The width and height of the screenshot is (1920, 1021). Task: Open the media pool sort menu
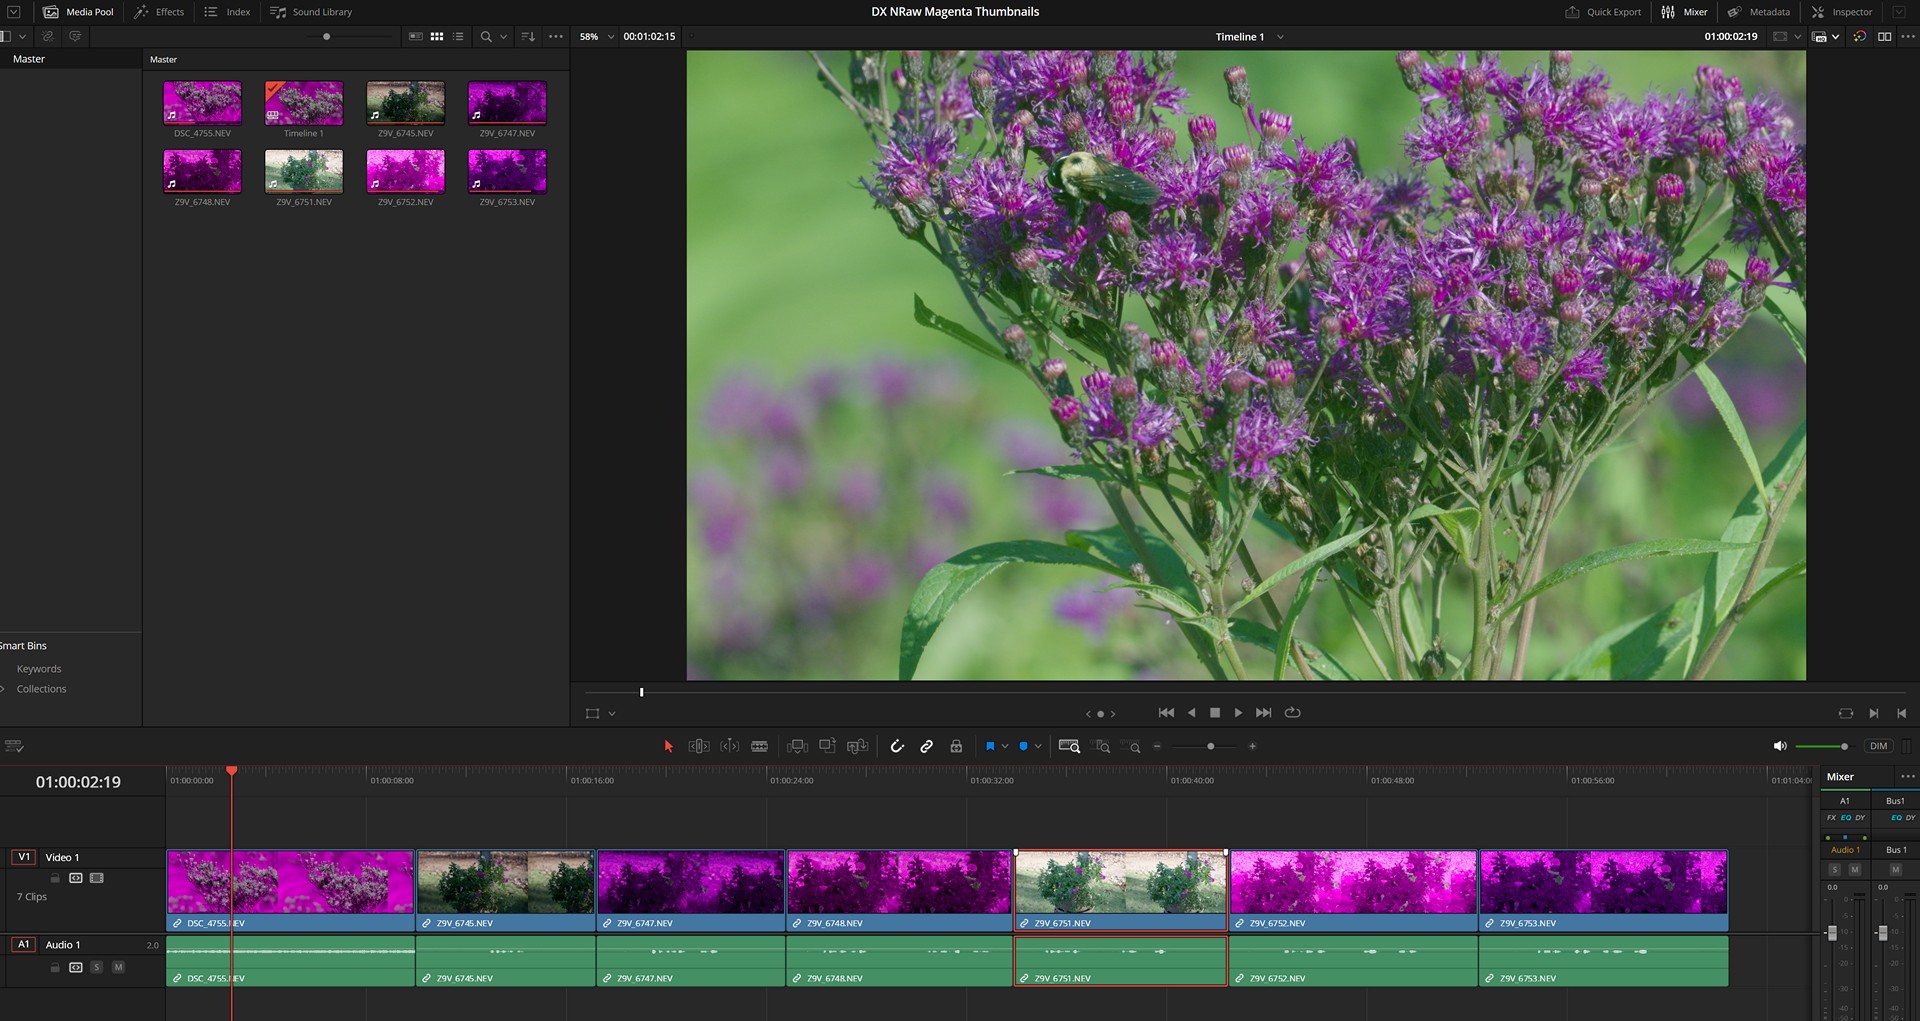(528, 36)
